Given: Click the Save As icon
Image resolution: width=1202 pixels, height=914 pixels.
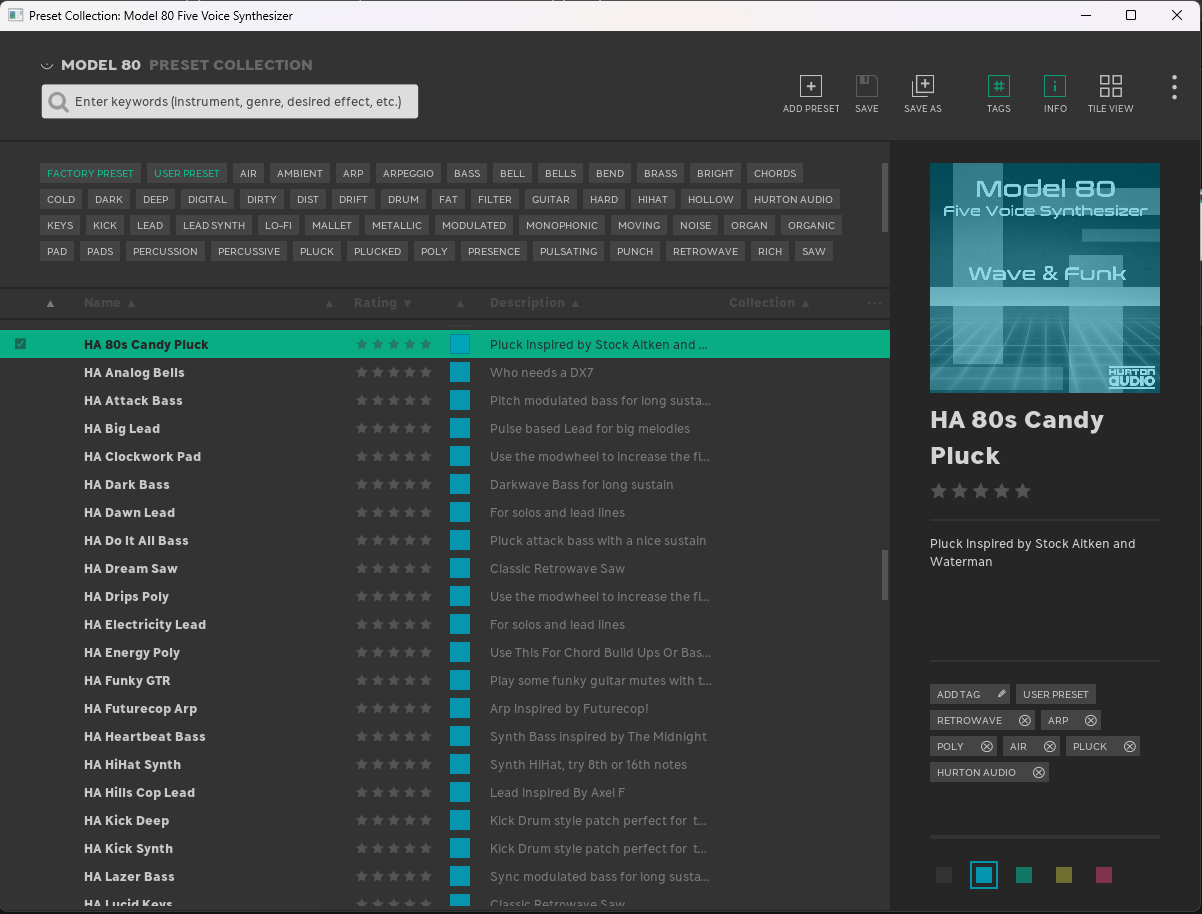Looking at the screenshot, I should pyautogui.click(x=922, y=86).
